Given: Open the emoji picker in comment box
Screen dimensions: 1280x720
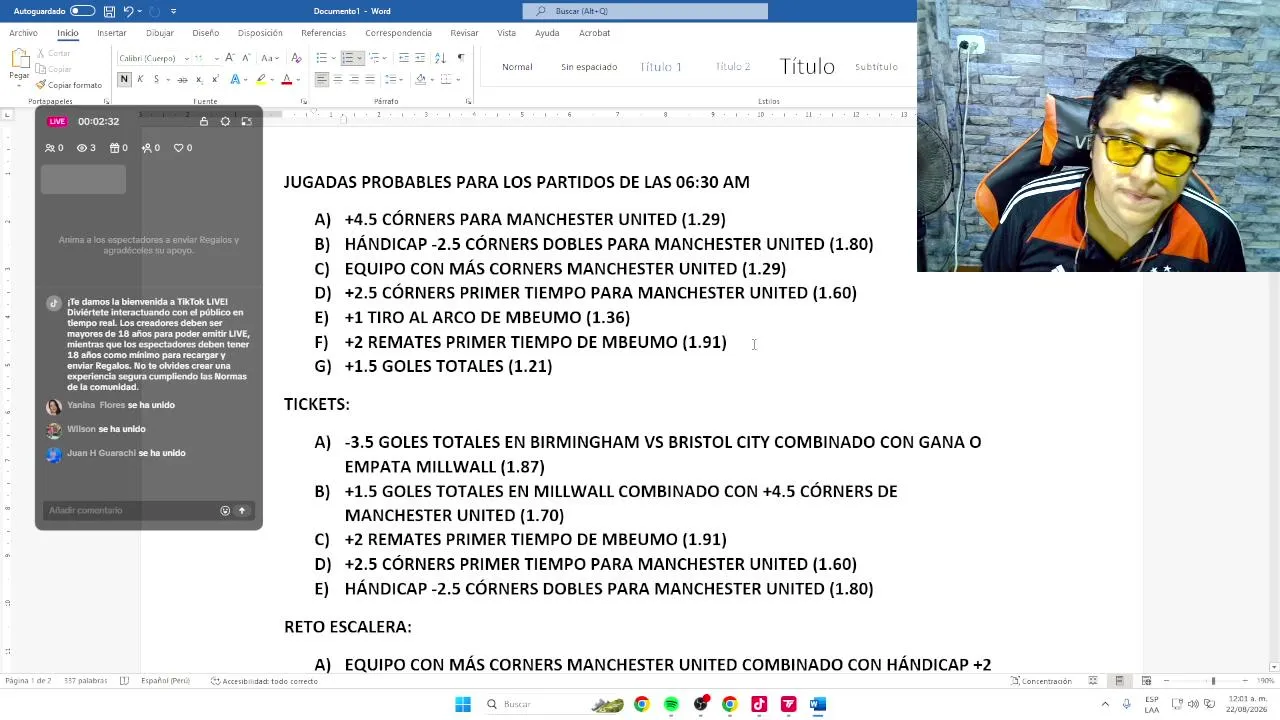Looking at the screenshot, I should (x=225, y=510).
